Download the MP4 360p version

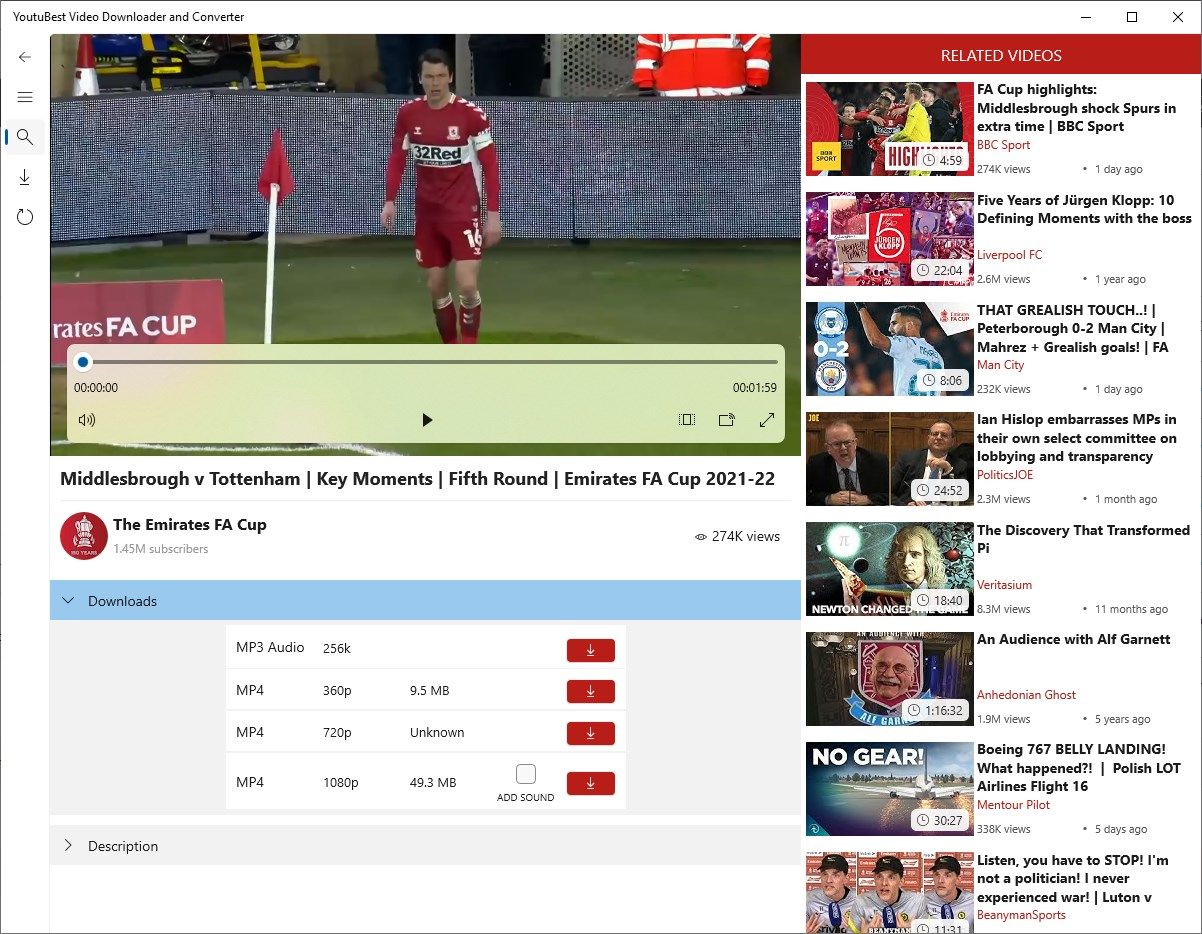coord(591,691)
